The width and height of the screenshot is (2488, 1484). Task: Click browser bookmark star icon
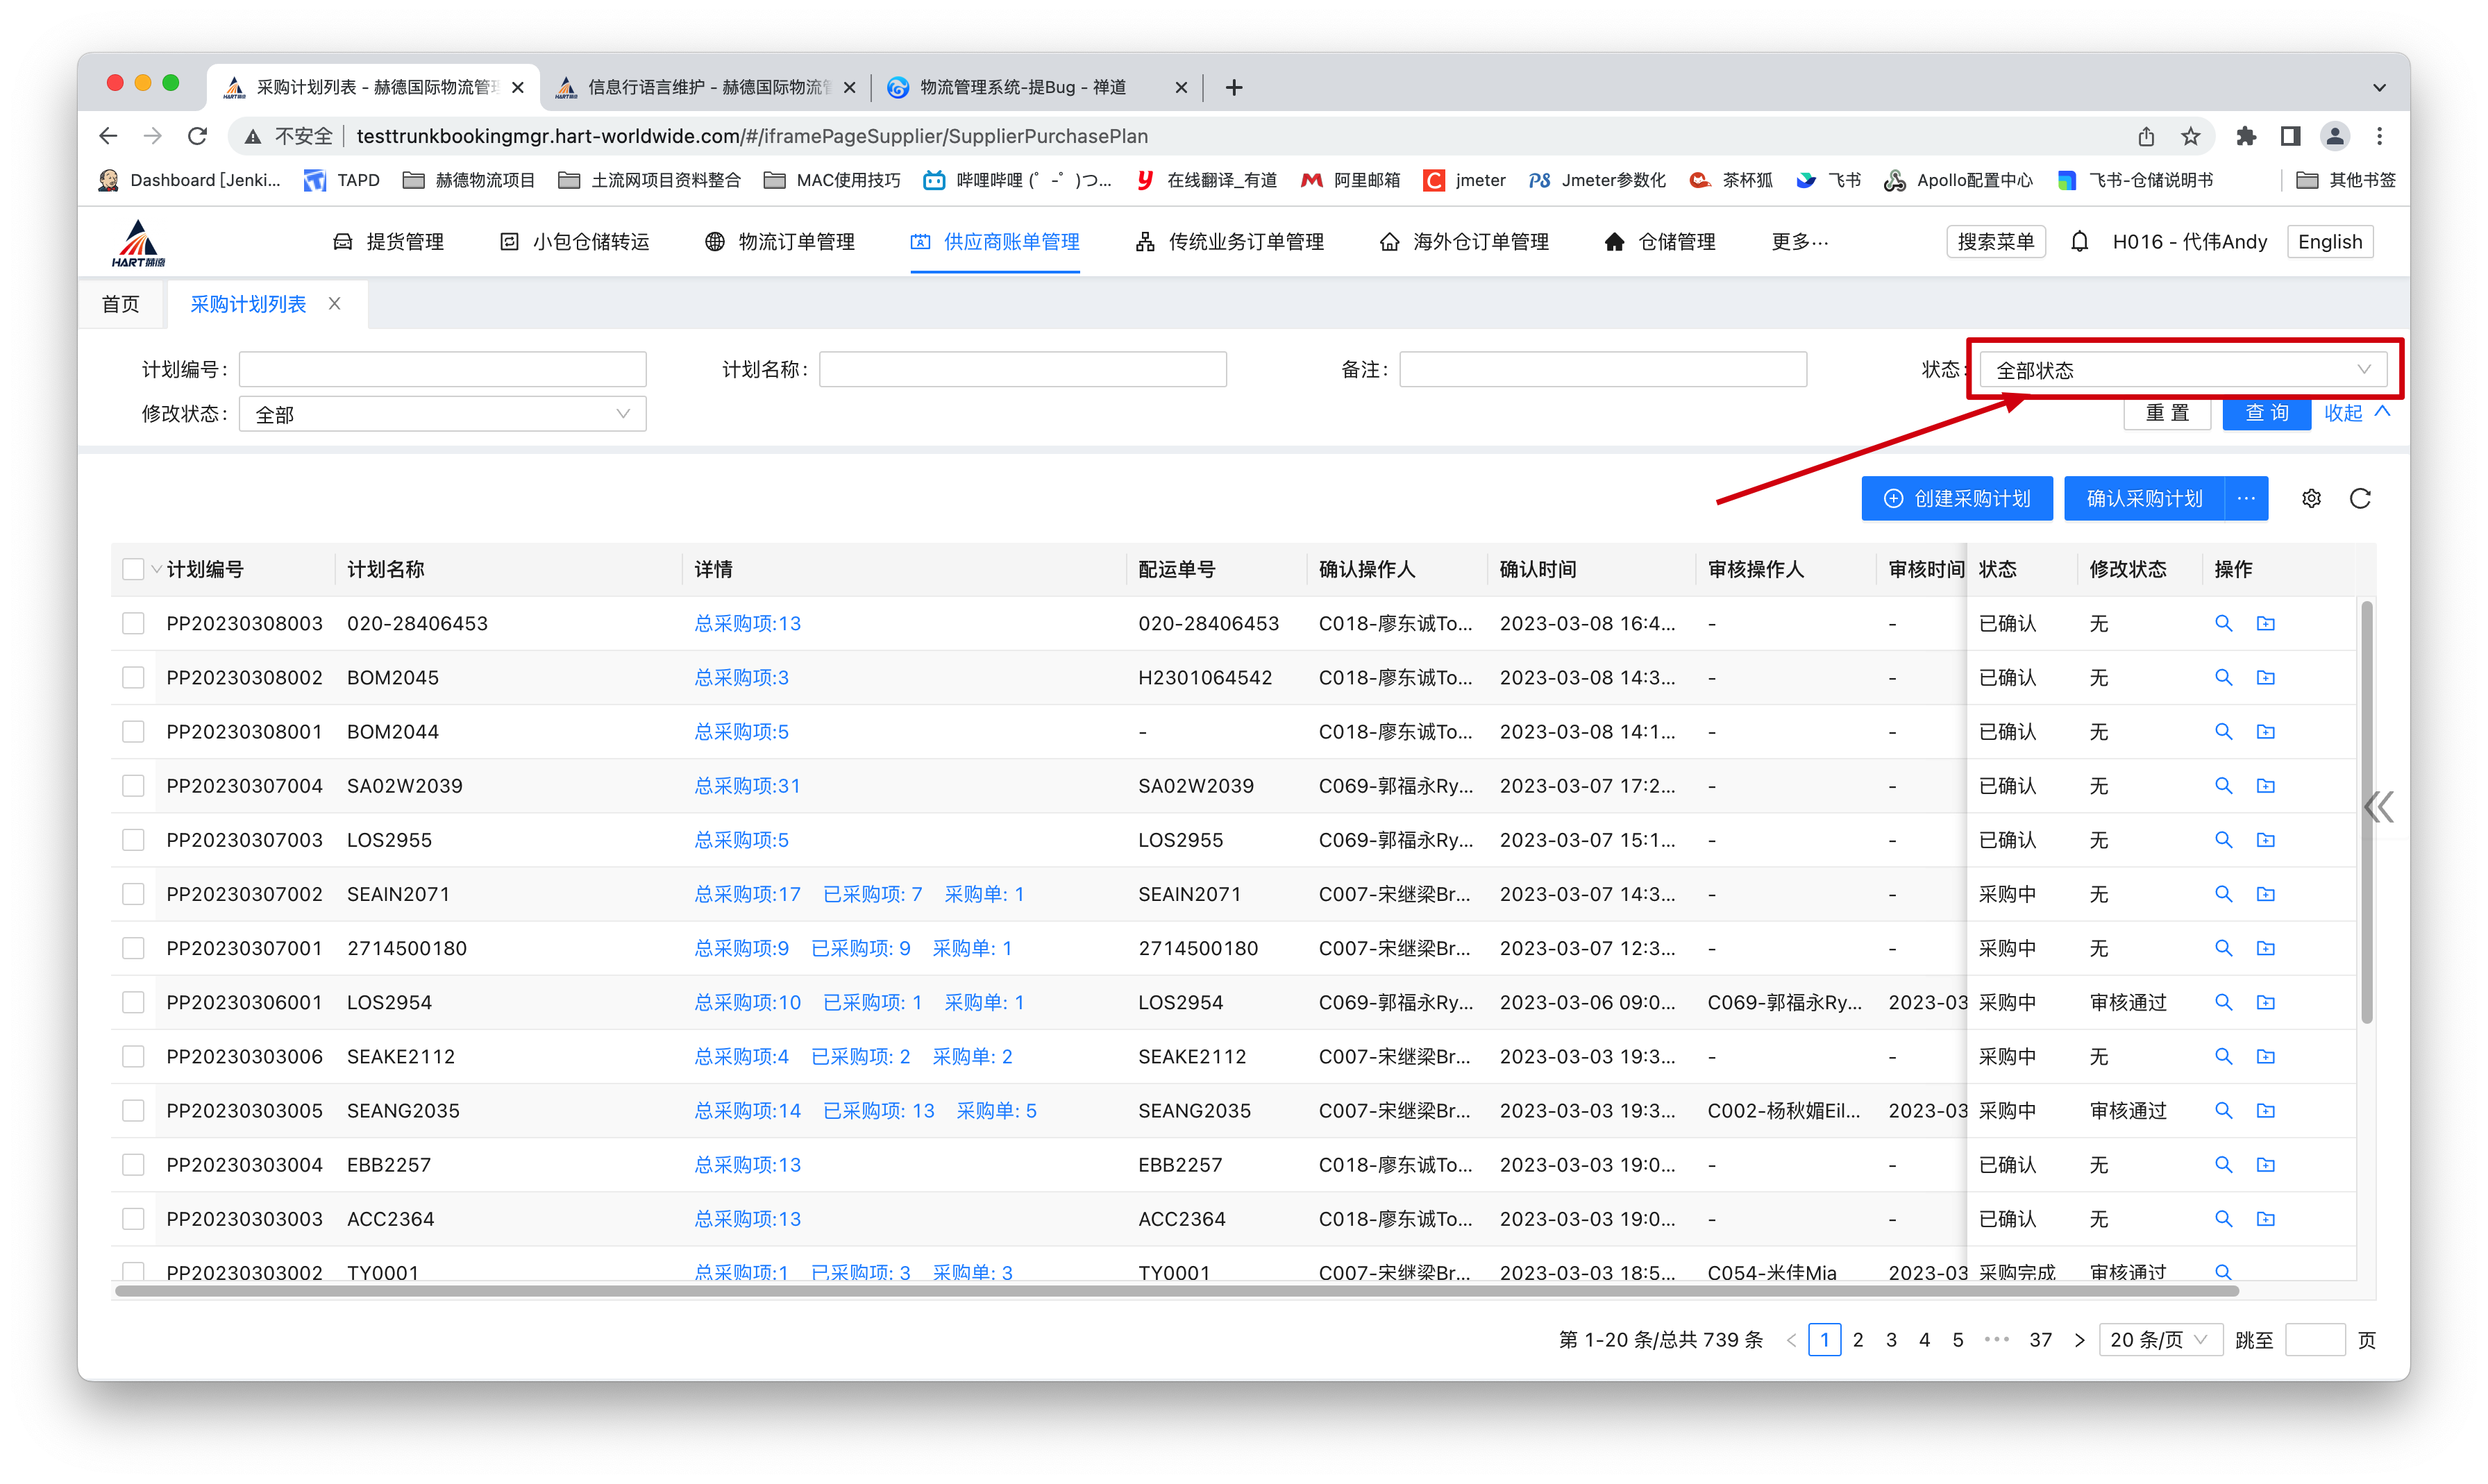2191,136
